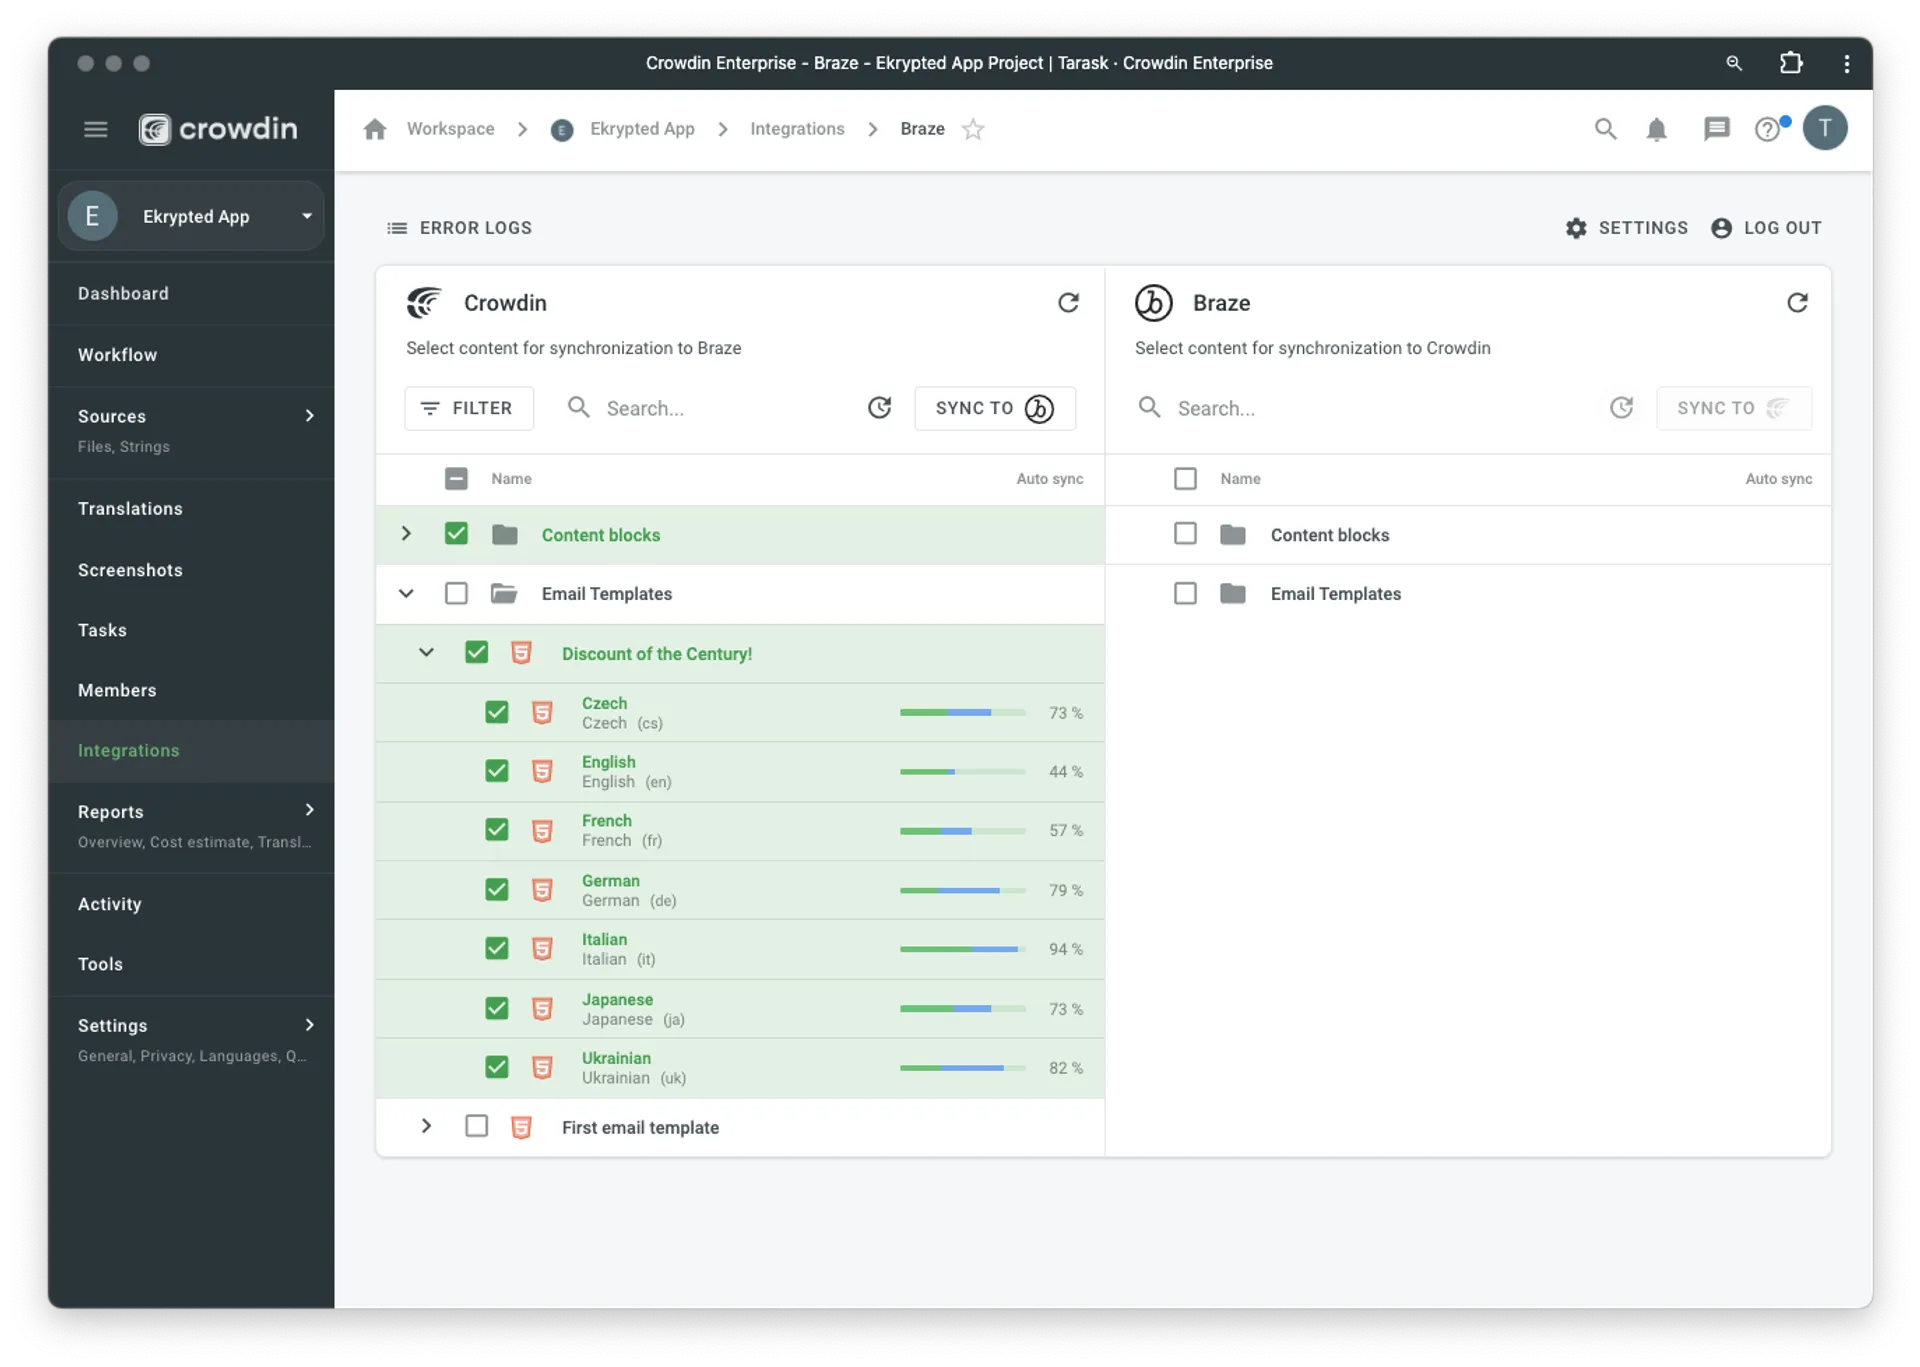
Task: Go to Workspace home icon
Action: (375, 129)
